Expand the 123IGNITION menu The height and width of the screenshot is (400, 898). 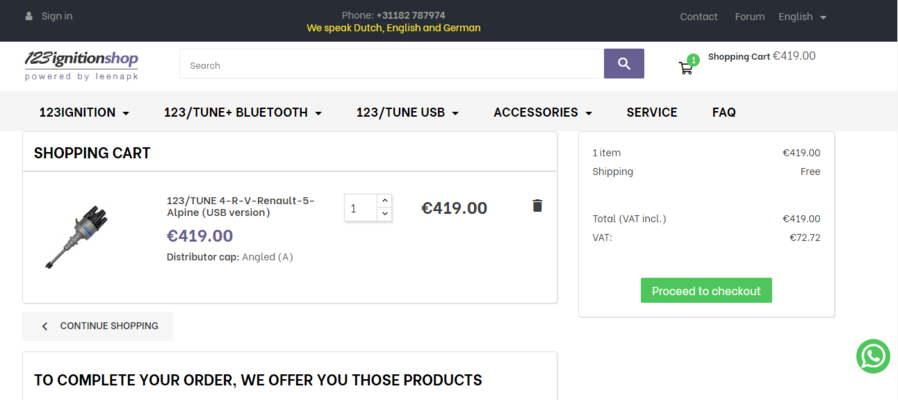84,112
